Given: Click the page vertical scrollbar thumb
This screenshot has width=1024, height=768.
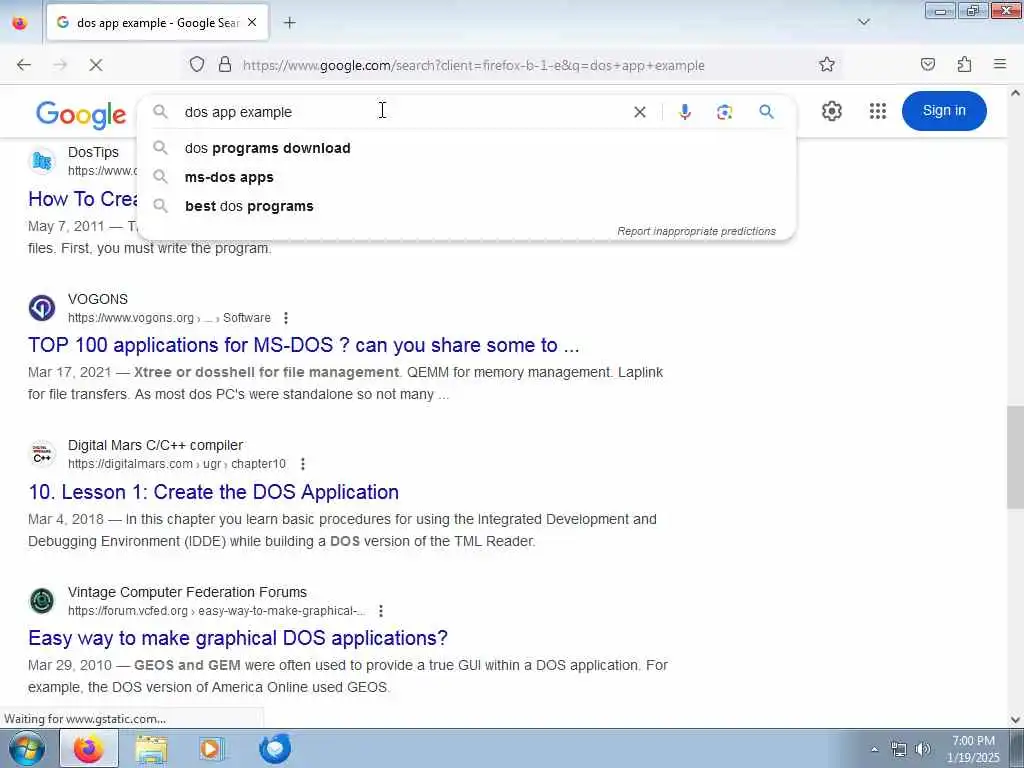Looking at the screenshot, I should pos(1015,456).
